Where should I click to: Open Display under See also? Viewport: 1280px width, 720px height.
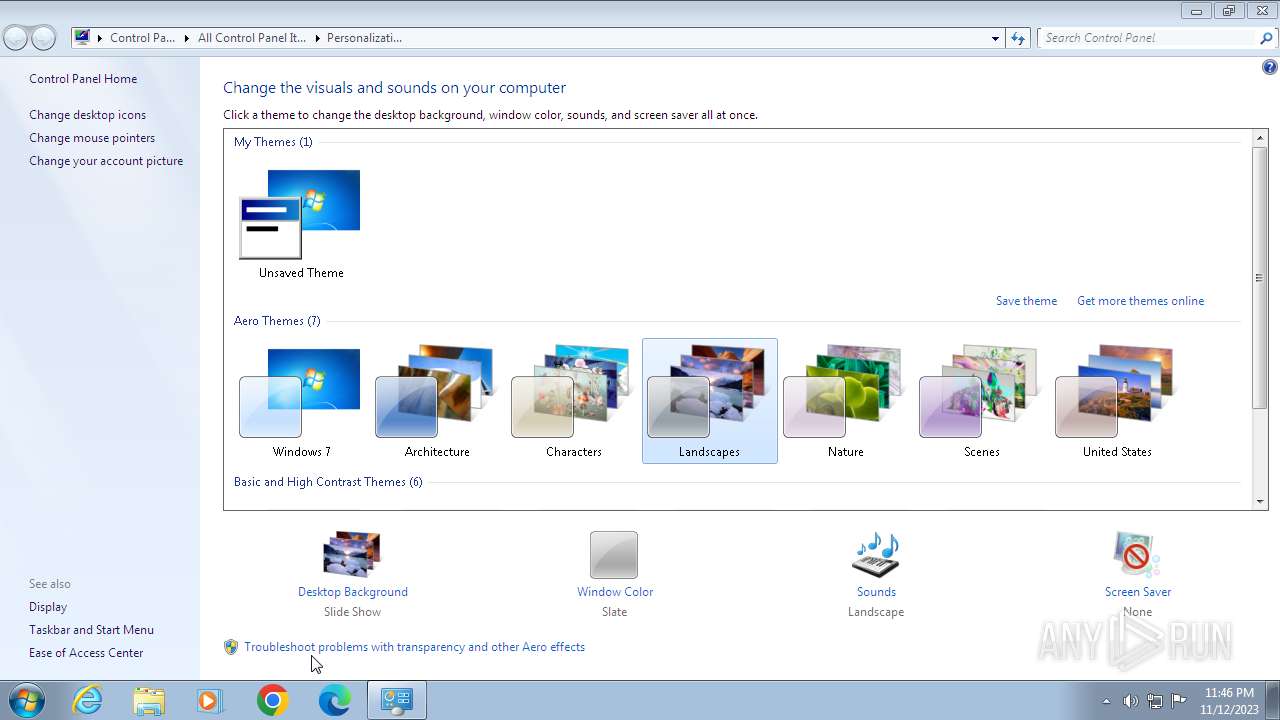pos(48,607)
